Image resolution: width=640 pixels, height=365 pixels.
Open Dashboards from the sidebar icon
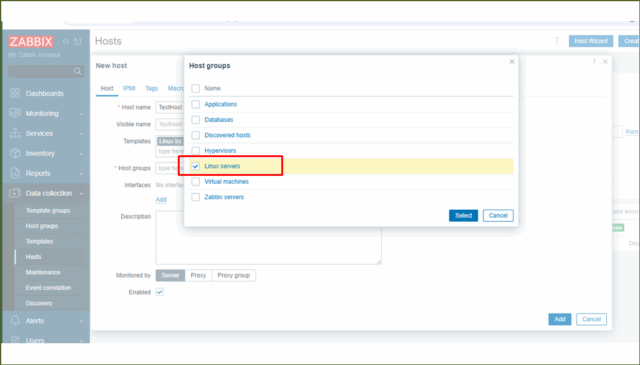click(x=15, y=93)
